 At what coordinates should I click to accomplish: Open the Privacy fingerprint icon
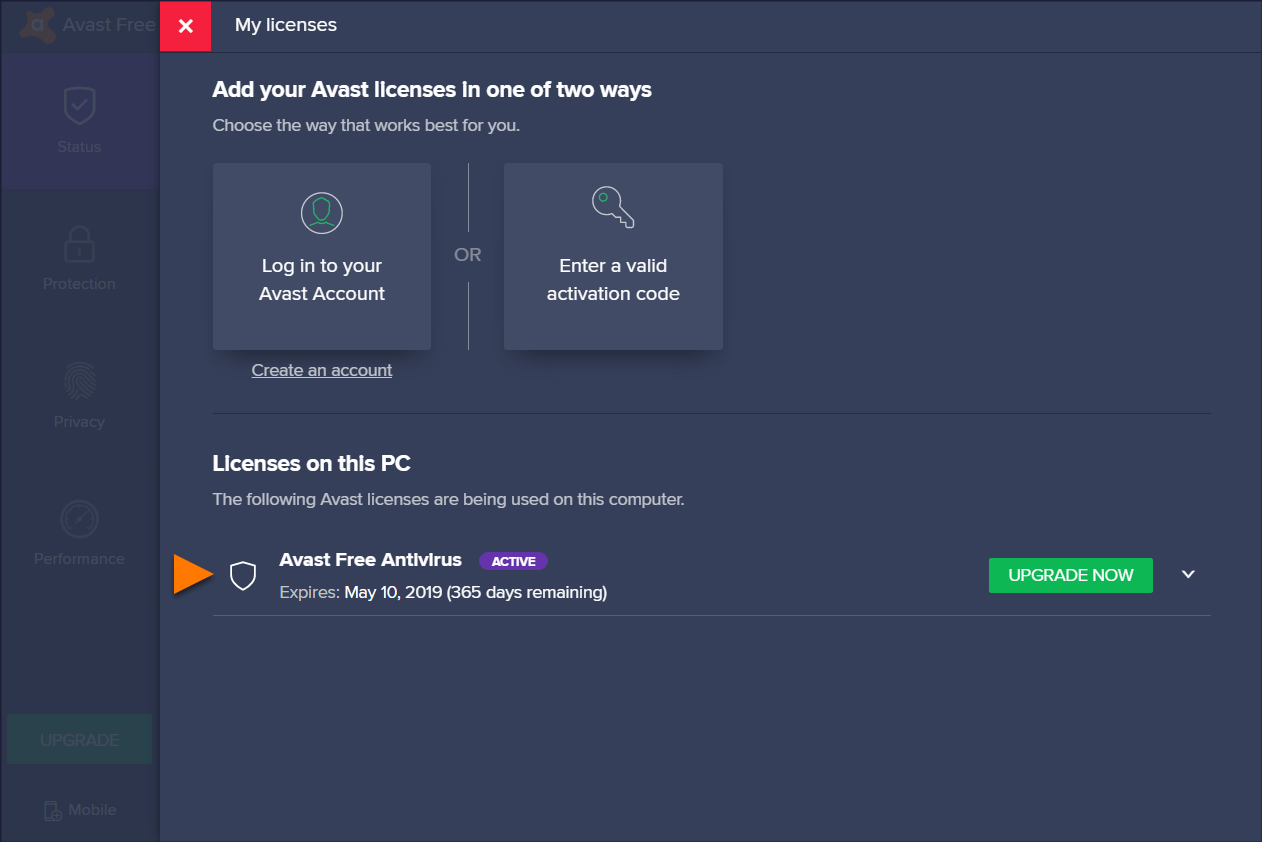click(79, 381)
